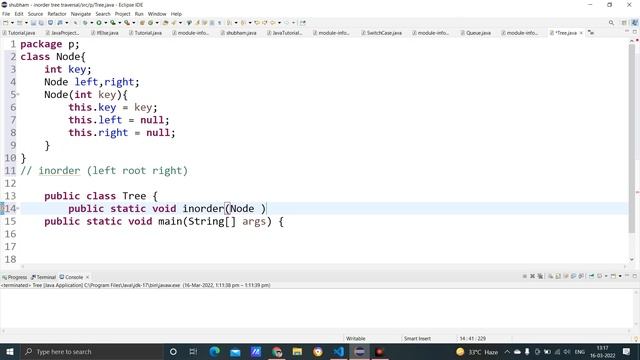640x360 pixels.
Task: Open the External Tools dropdown arrow
Action: (133, 23)
